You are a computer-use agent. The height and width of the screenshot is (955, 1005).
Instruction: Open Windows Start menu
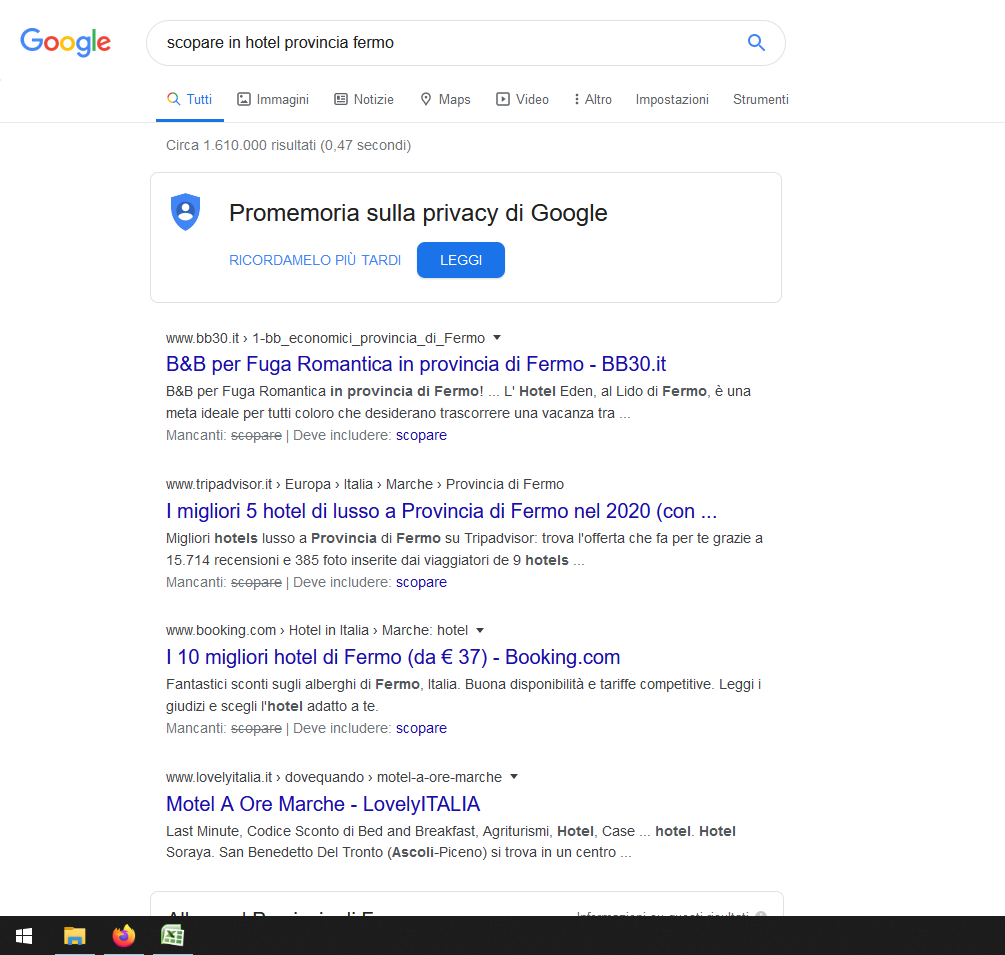(x=24, y=936)
